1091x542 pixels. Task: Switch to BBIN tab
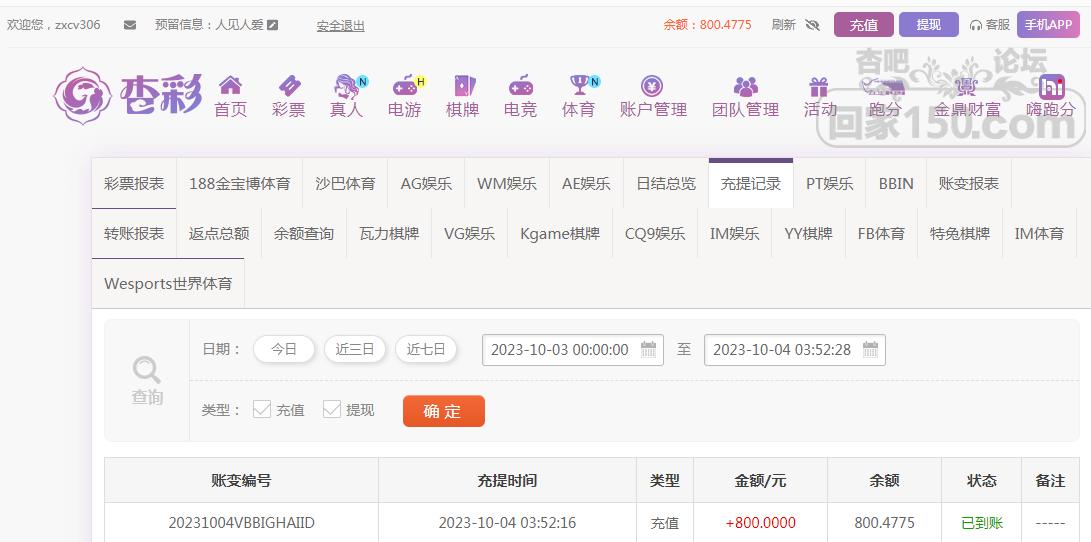pyautogui.click(x=896, y=184)
